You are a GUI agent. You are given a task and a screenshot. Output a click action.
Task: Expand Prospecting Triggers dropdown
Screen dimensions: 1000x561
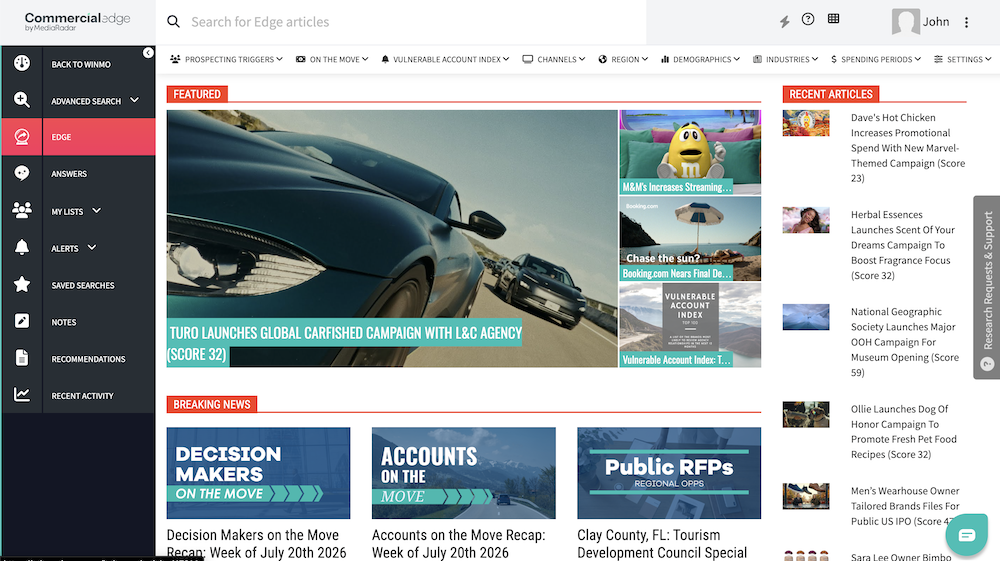pyautogui.click(x=226, y=59)
